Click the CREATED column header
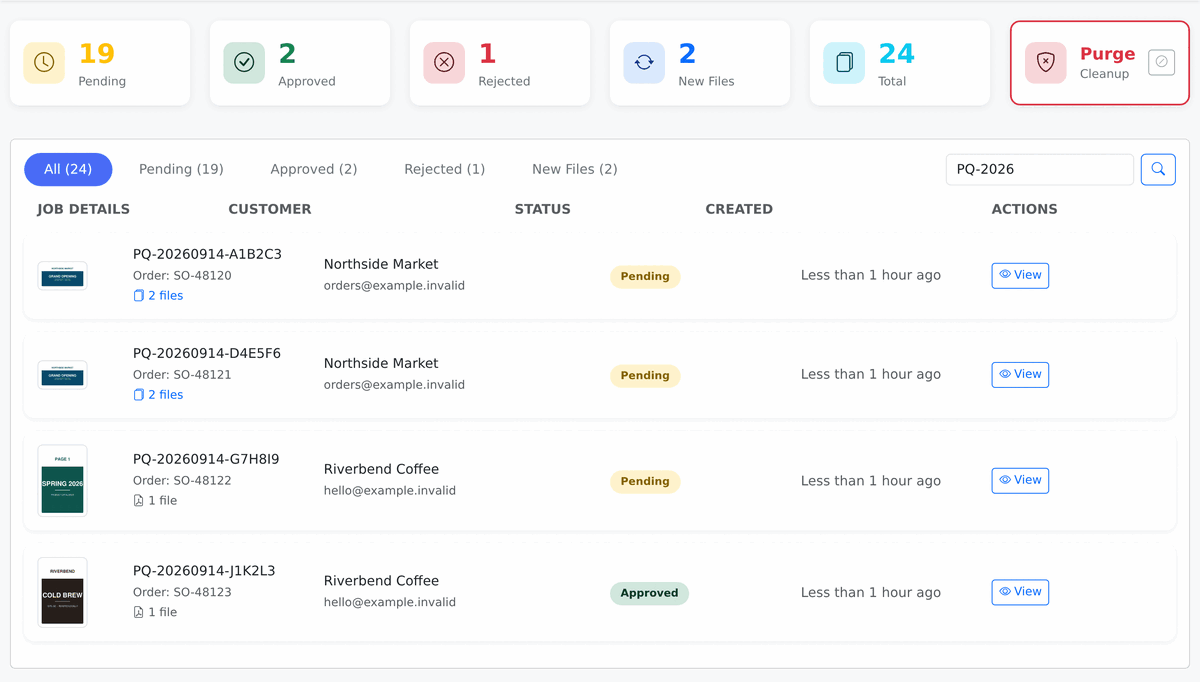This screenshot has height=682, width=1200. tap(739, 209)
